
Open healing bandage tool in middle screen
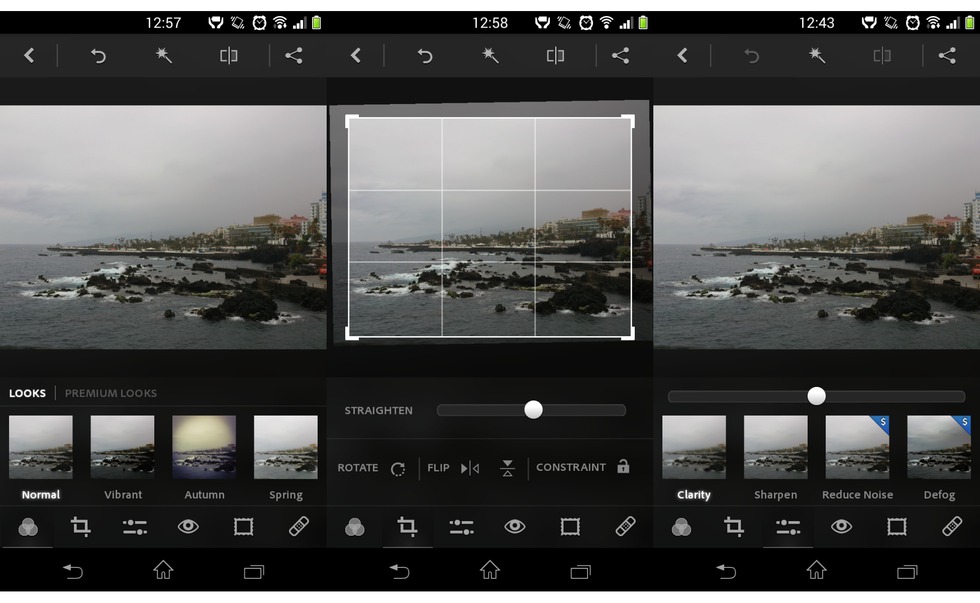626,527
